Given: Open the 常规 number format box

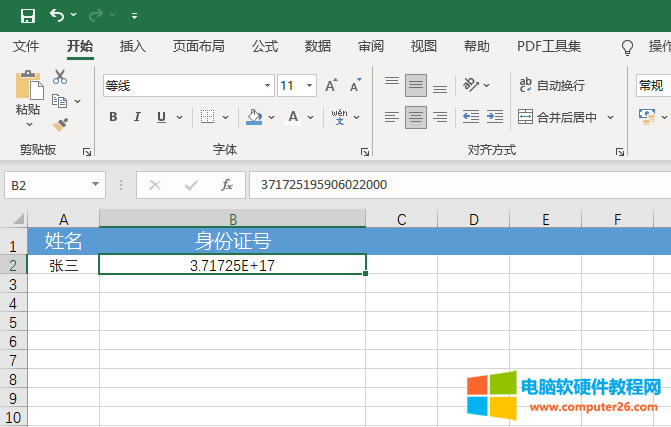Looking at the screenshot, I should [653, 86].
